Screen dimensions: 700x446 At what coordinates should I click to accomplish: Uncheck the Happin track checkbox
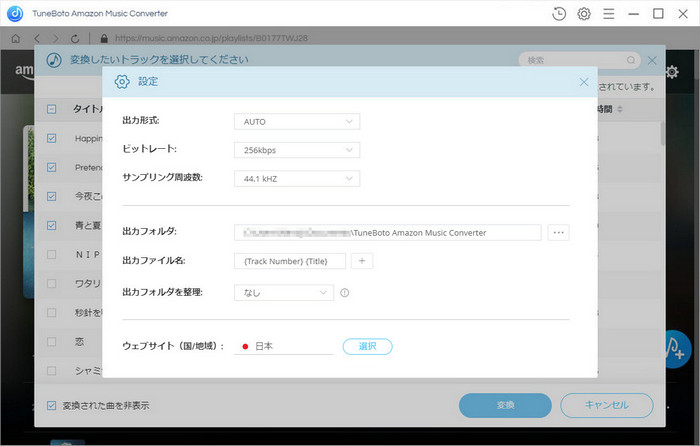coord(52,138)
